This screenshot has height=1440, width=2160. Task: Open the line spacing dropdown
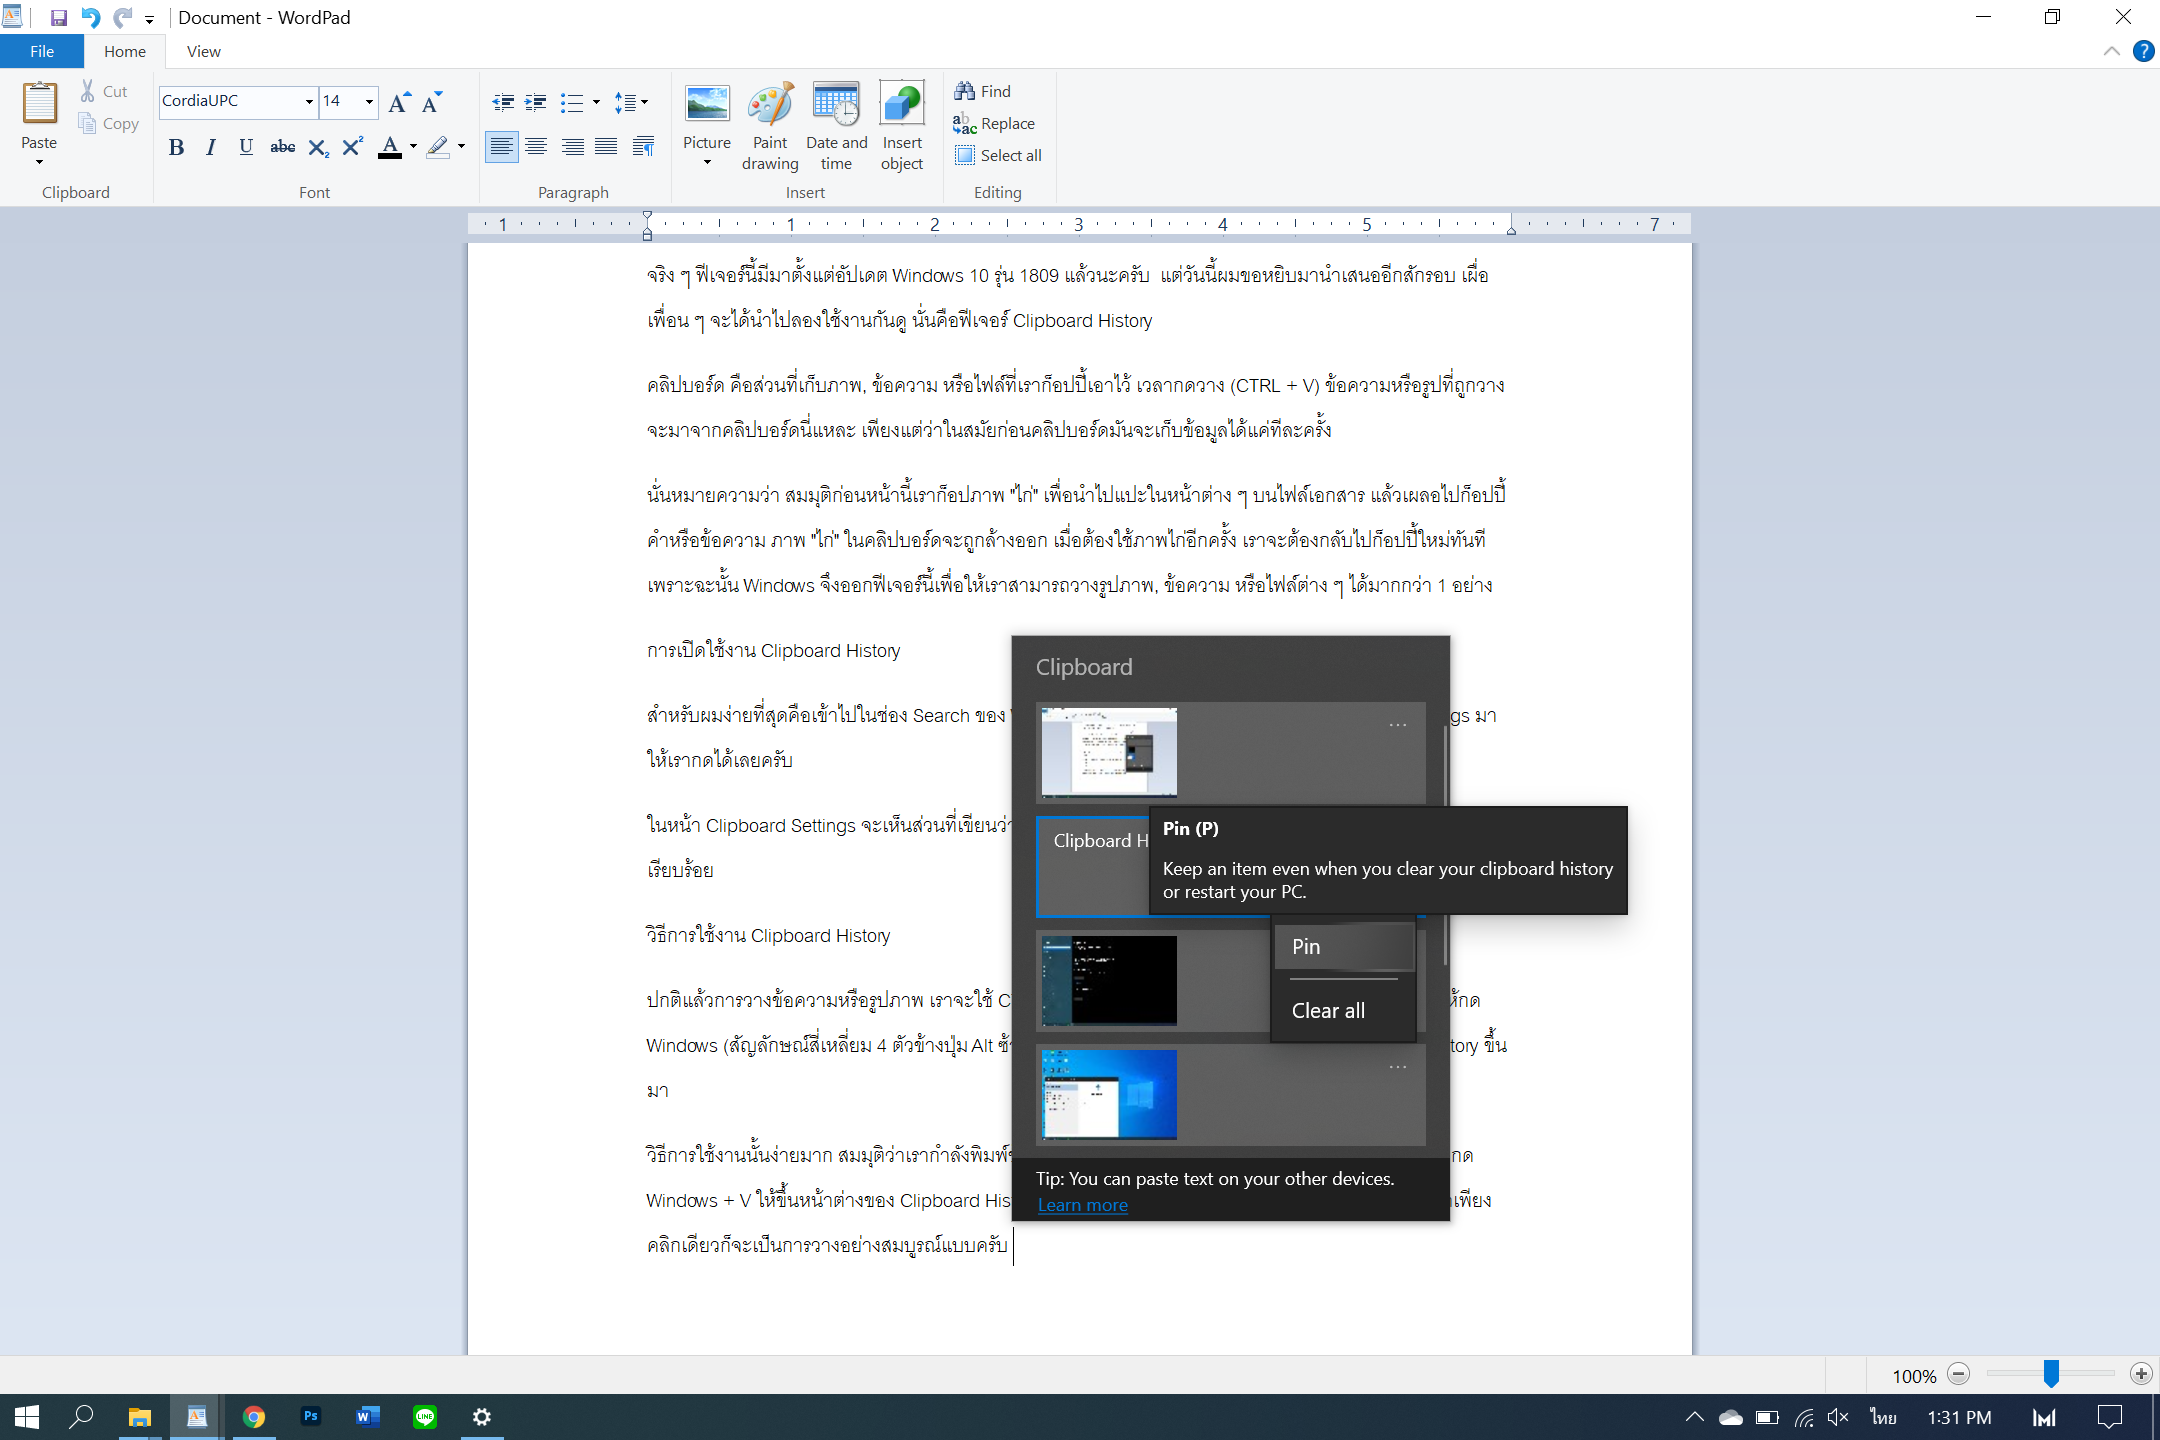tap(631, 101)
